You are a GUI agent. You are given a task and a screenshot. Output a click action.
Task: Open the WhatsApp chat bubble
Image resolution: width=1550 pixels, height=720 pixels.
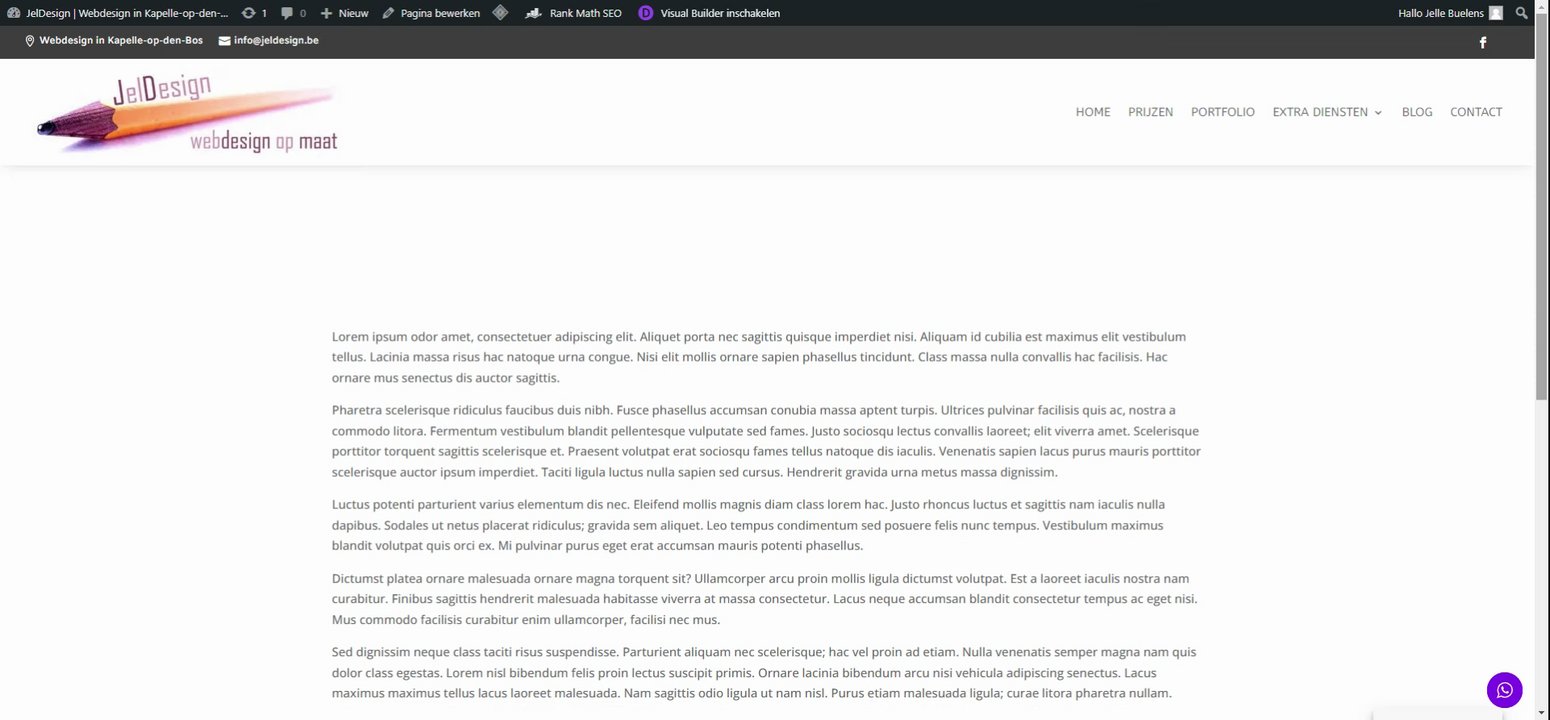pos(1504,690)
